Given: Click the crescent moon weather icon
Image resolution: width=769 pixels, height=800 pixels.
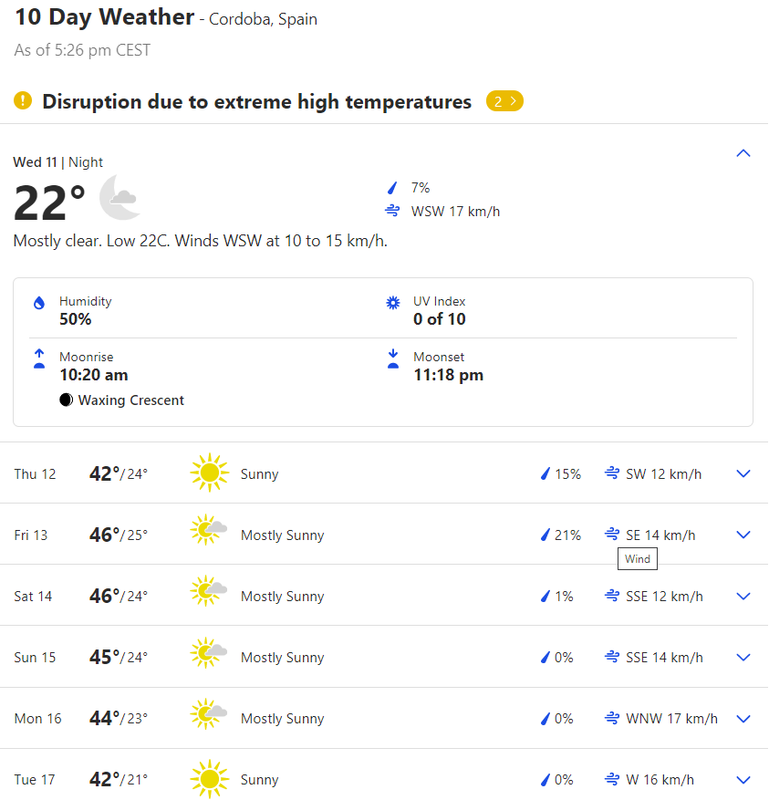Looking at the screenshot, I should [x=120, y=198].
